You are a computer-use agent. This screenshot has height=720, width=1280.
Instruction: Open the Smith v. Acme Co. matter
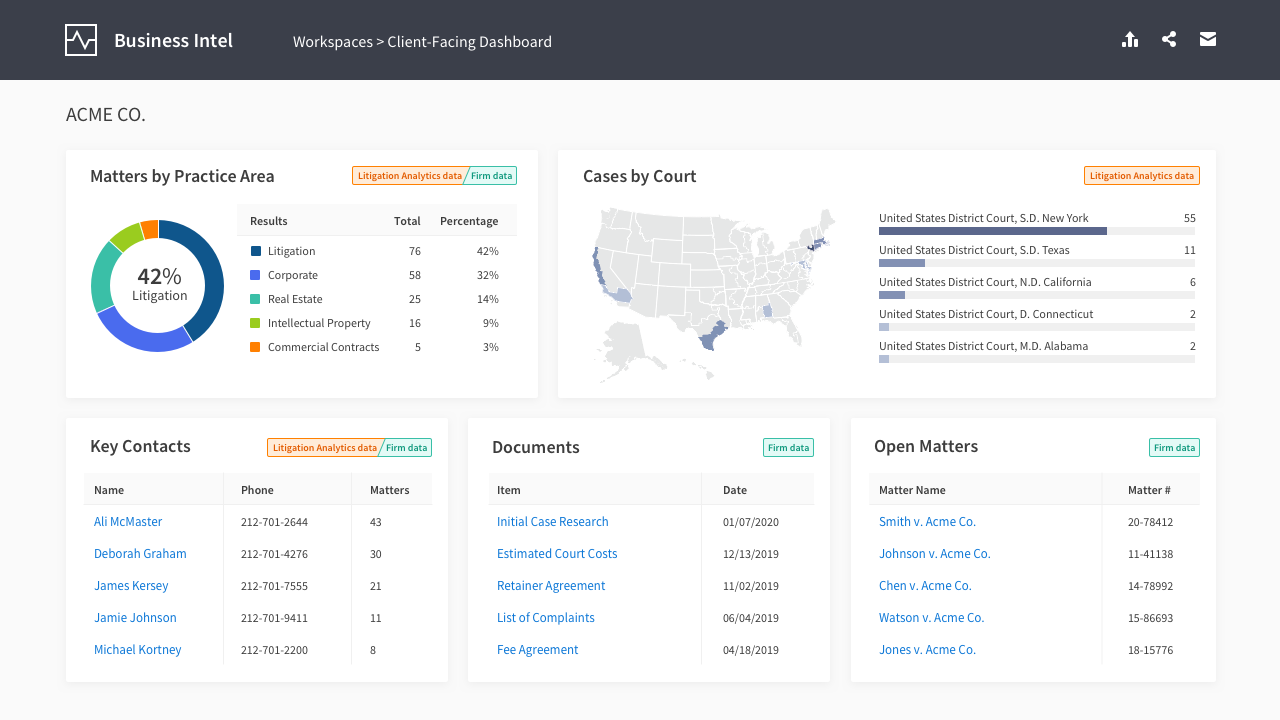pyautogui.click(x=927, y=522)
